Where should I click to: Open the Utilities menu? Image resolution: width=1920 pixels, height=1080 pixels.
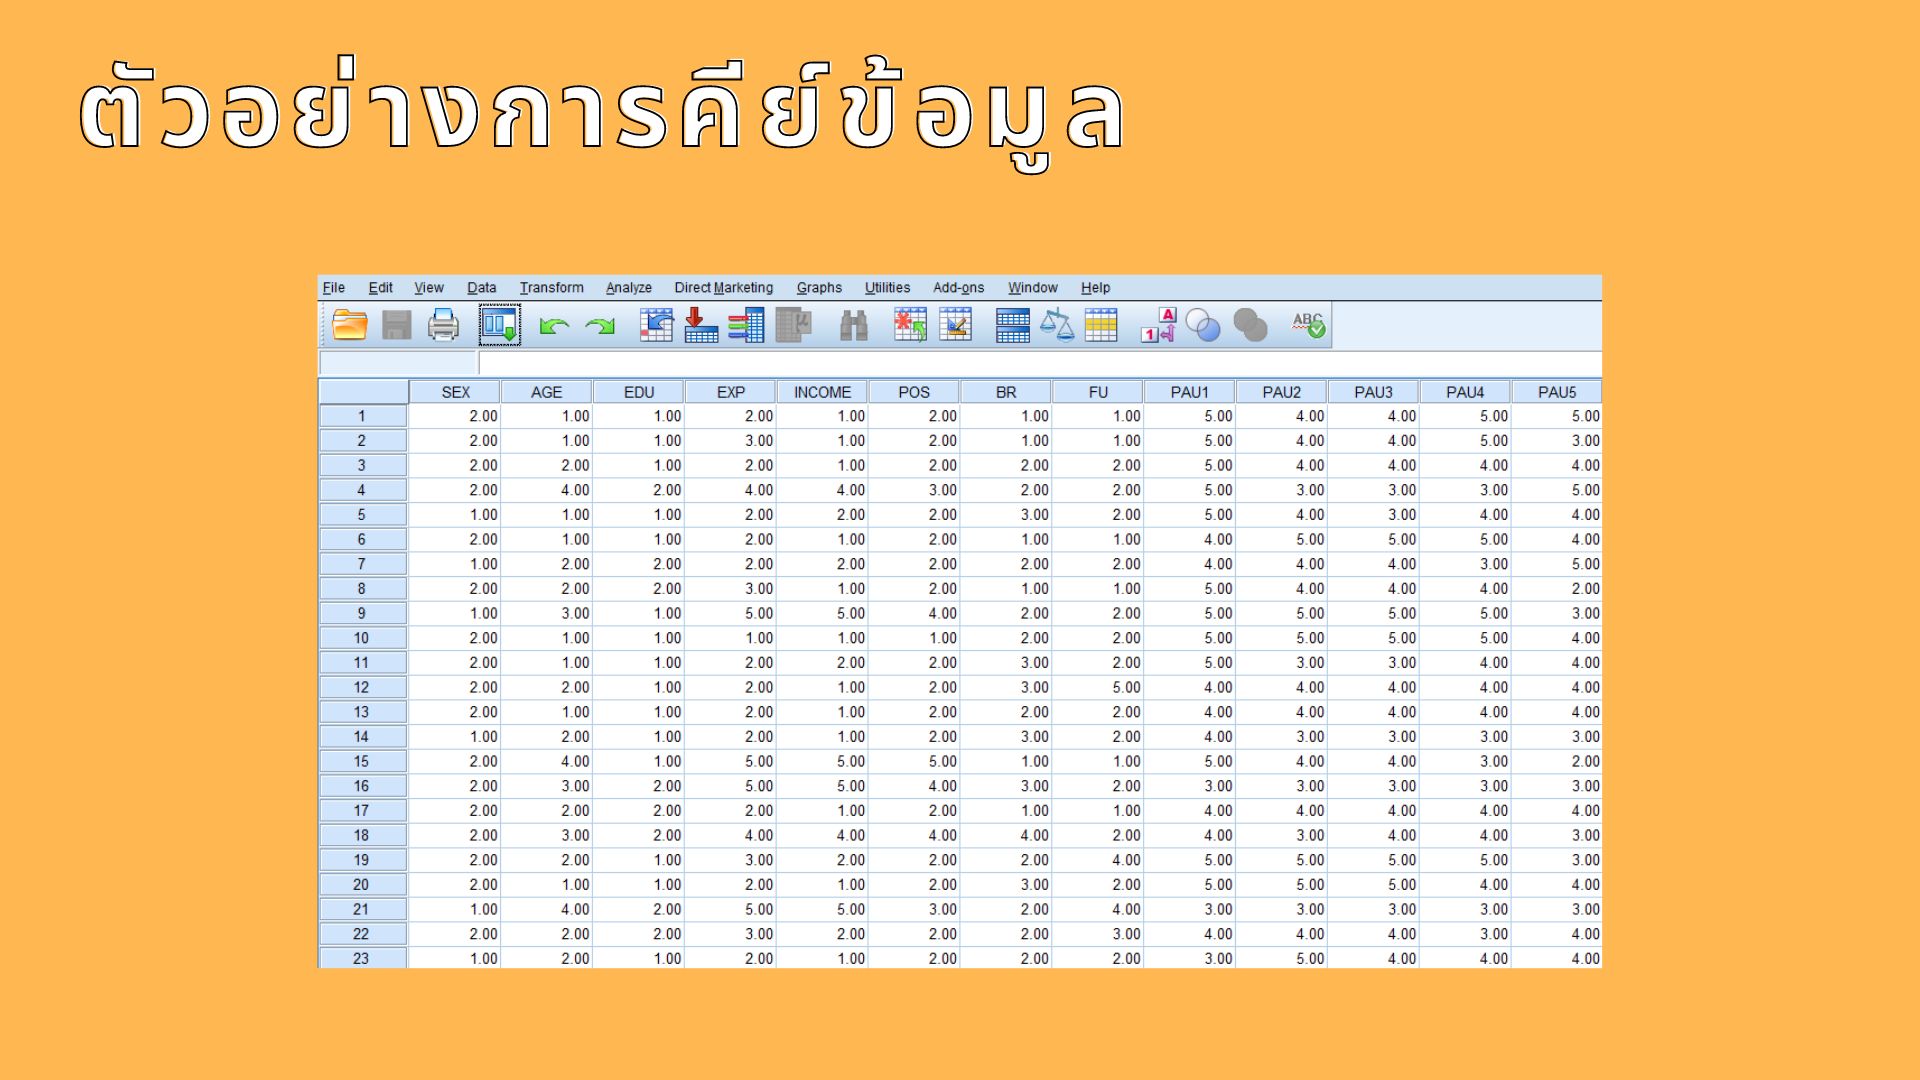coord(888,288)
